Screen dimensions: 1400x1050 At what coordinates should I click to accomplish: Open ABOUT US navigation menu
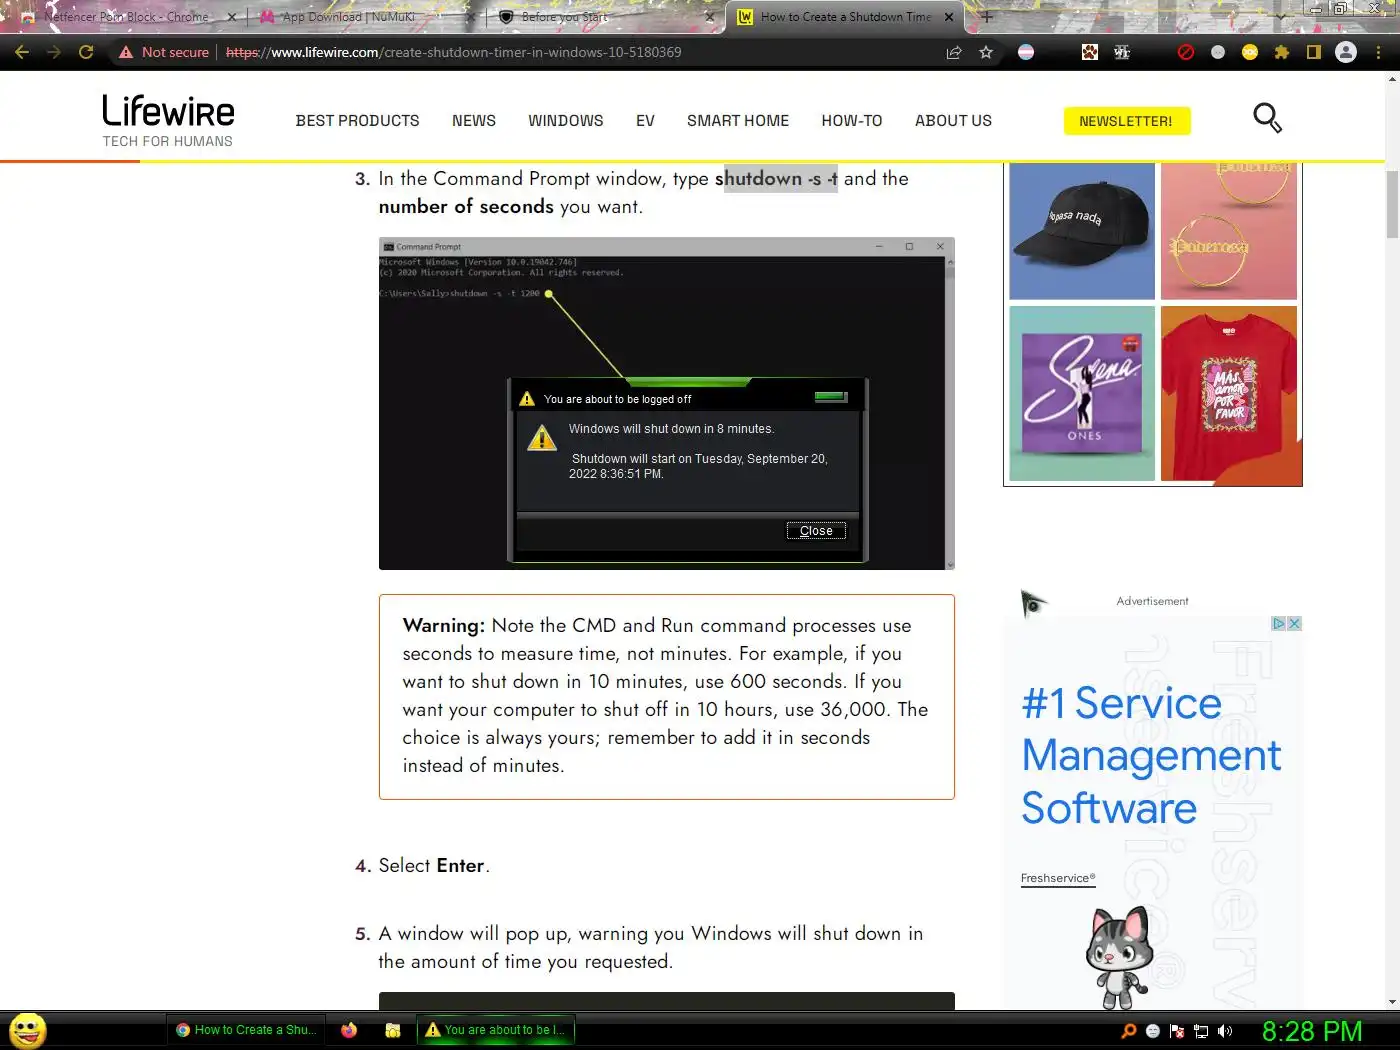953,120
